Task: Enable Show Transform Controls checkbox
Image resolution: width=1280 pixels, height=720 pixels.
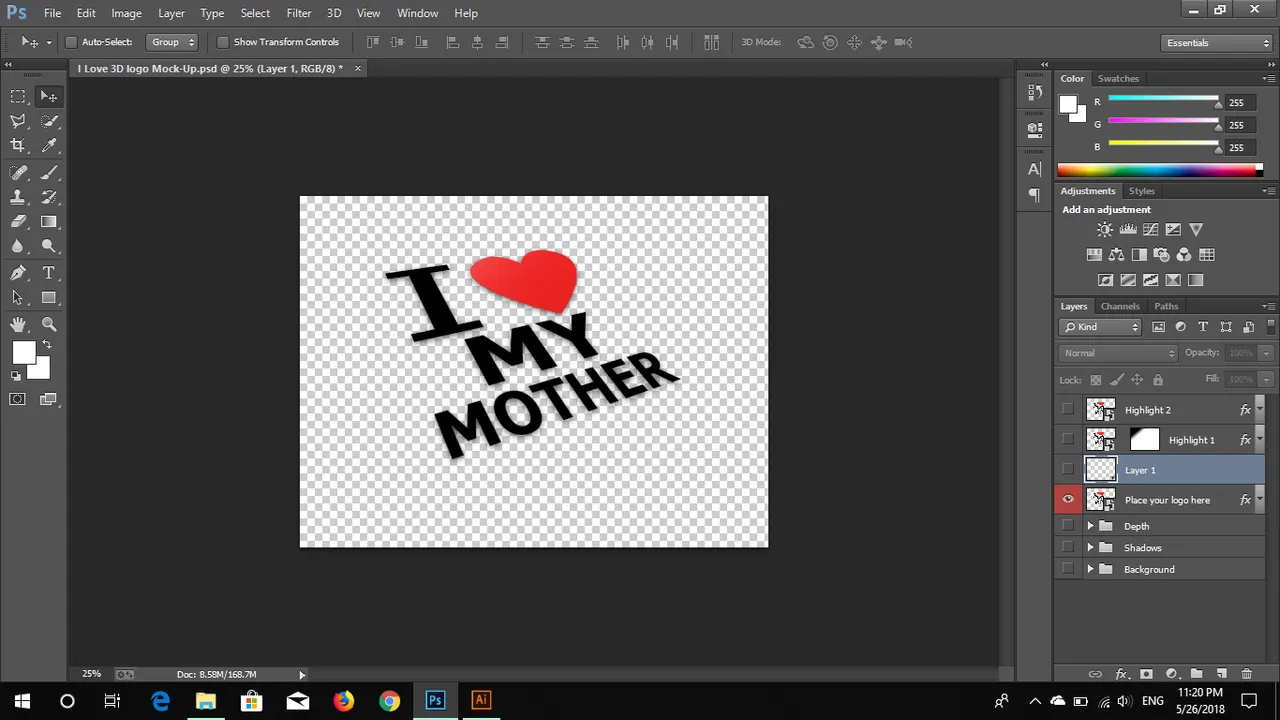Action: click(223, 42)
